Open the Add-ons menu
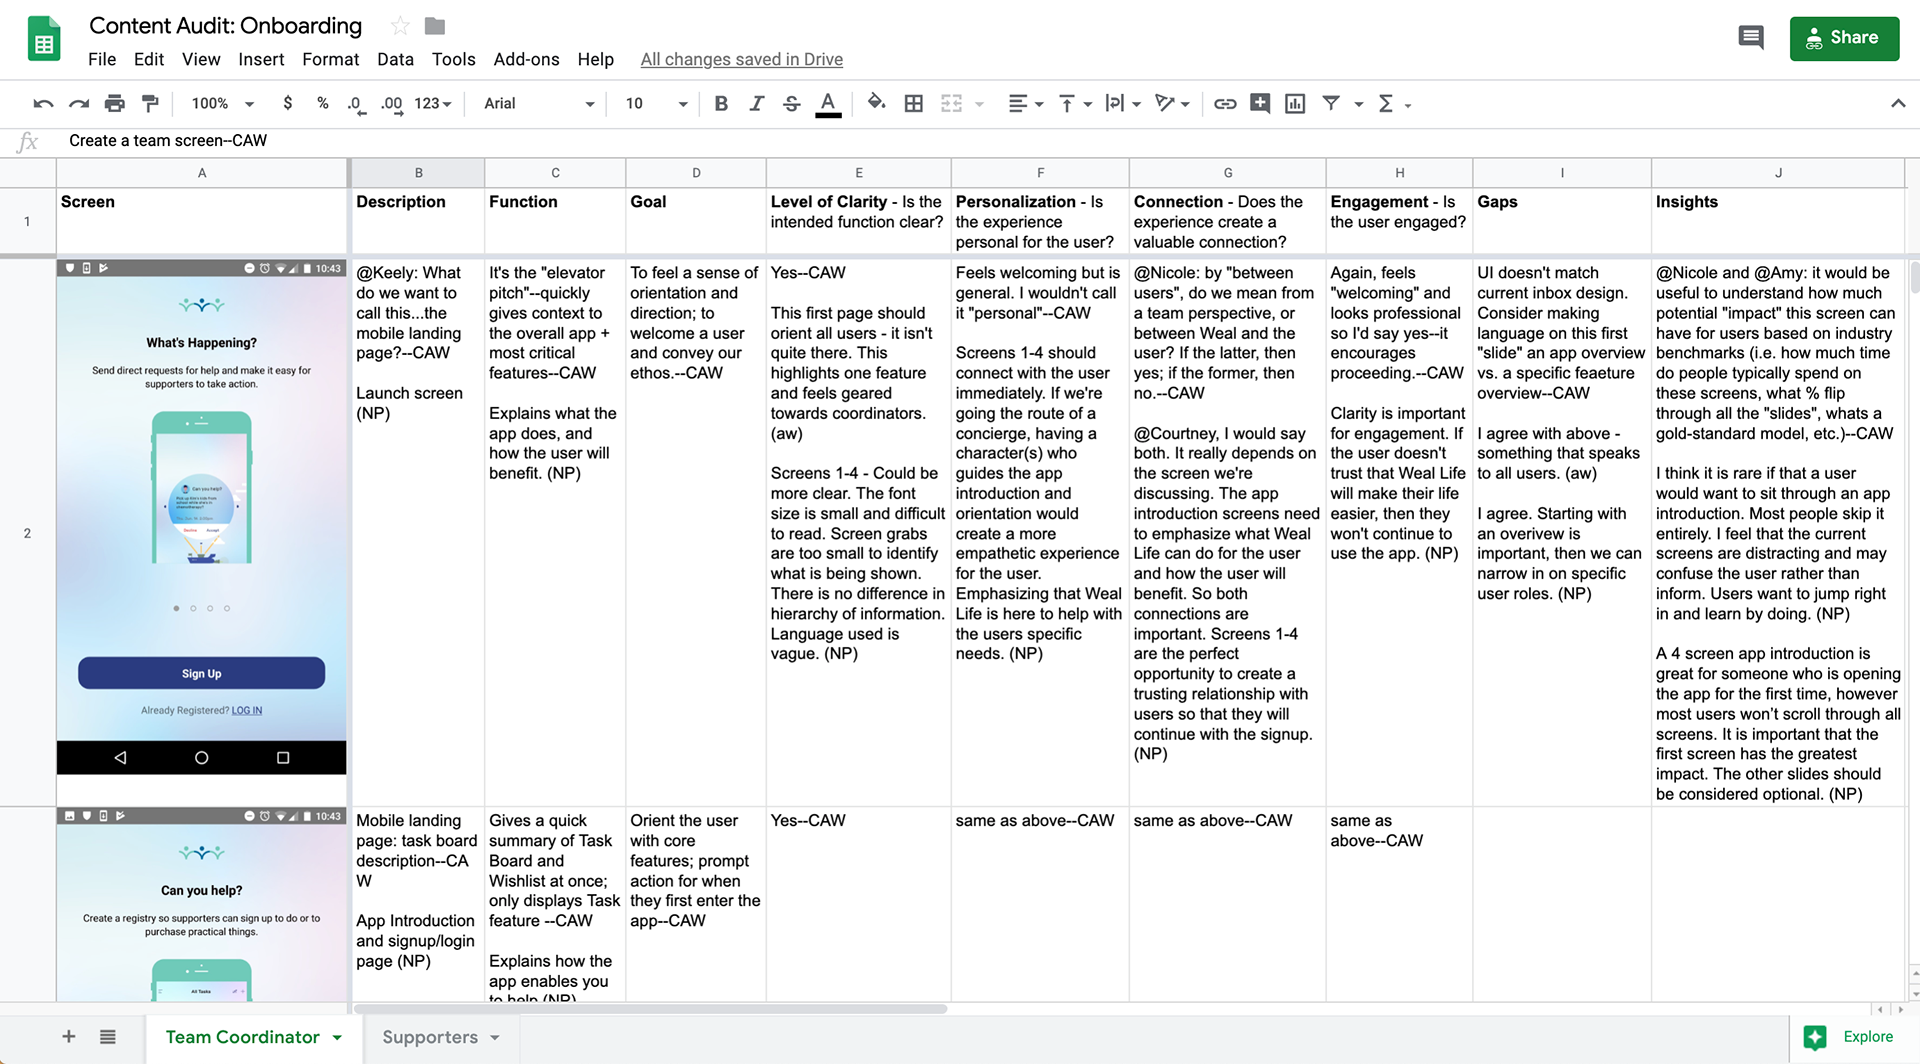1920x1064 pixels. point(526,59)
